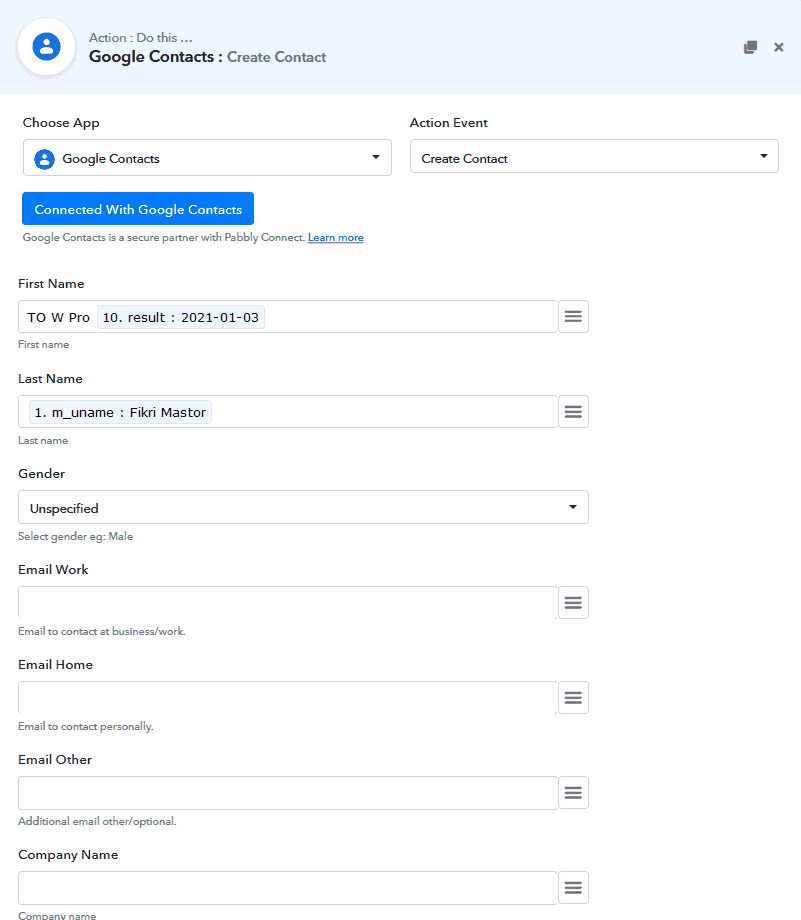Click the mapping icon beside Email Home
Screen dimensions: 801x920
click(573, 697)
